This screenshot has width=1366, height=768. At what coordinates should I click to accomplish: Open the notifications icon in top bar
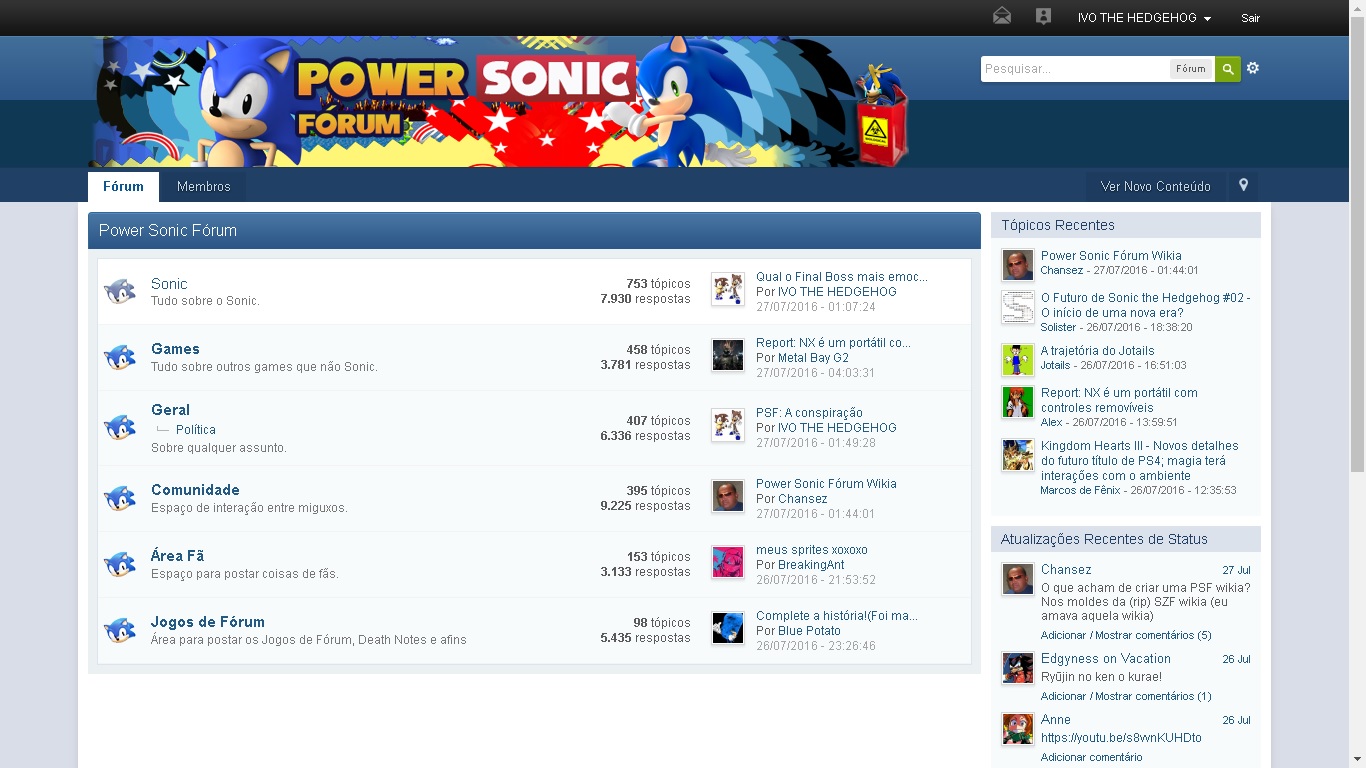coord(1043,16)
